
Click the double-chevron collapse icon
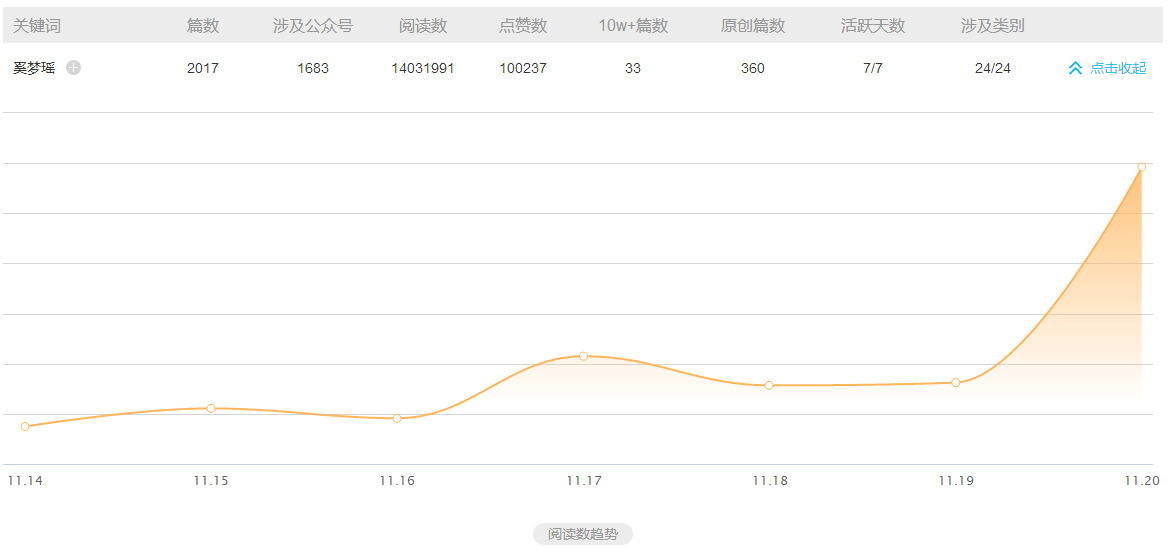[1075, 68]
